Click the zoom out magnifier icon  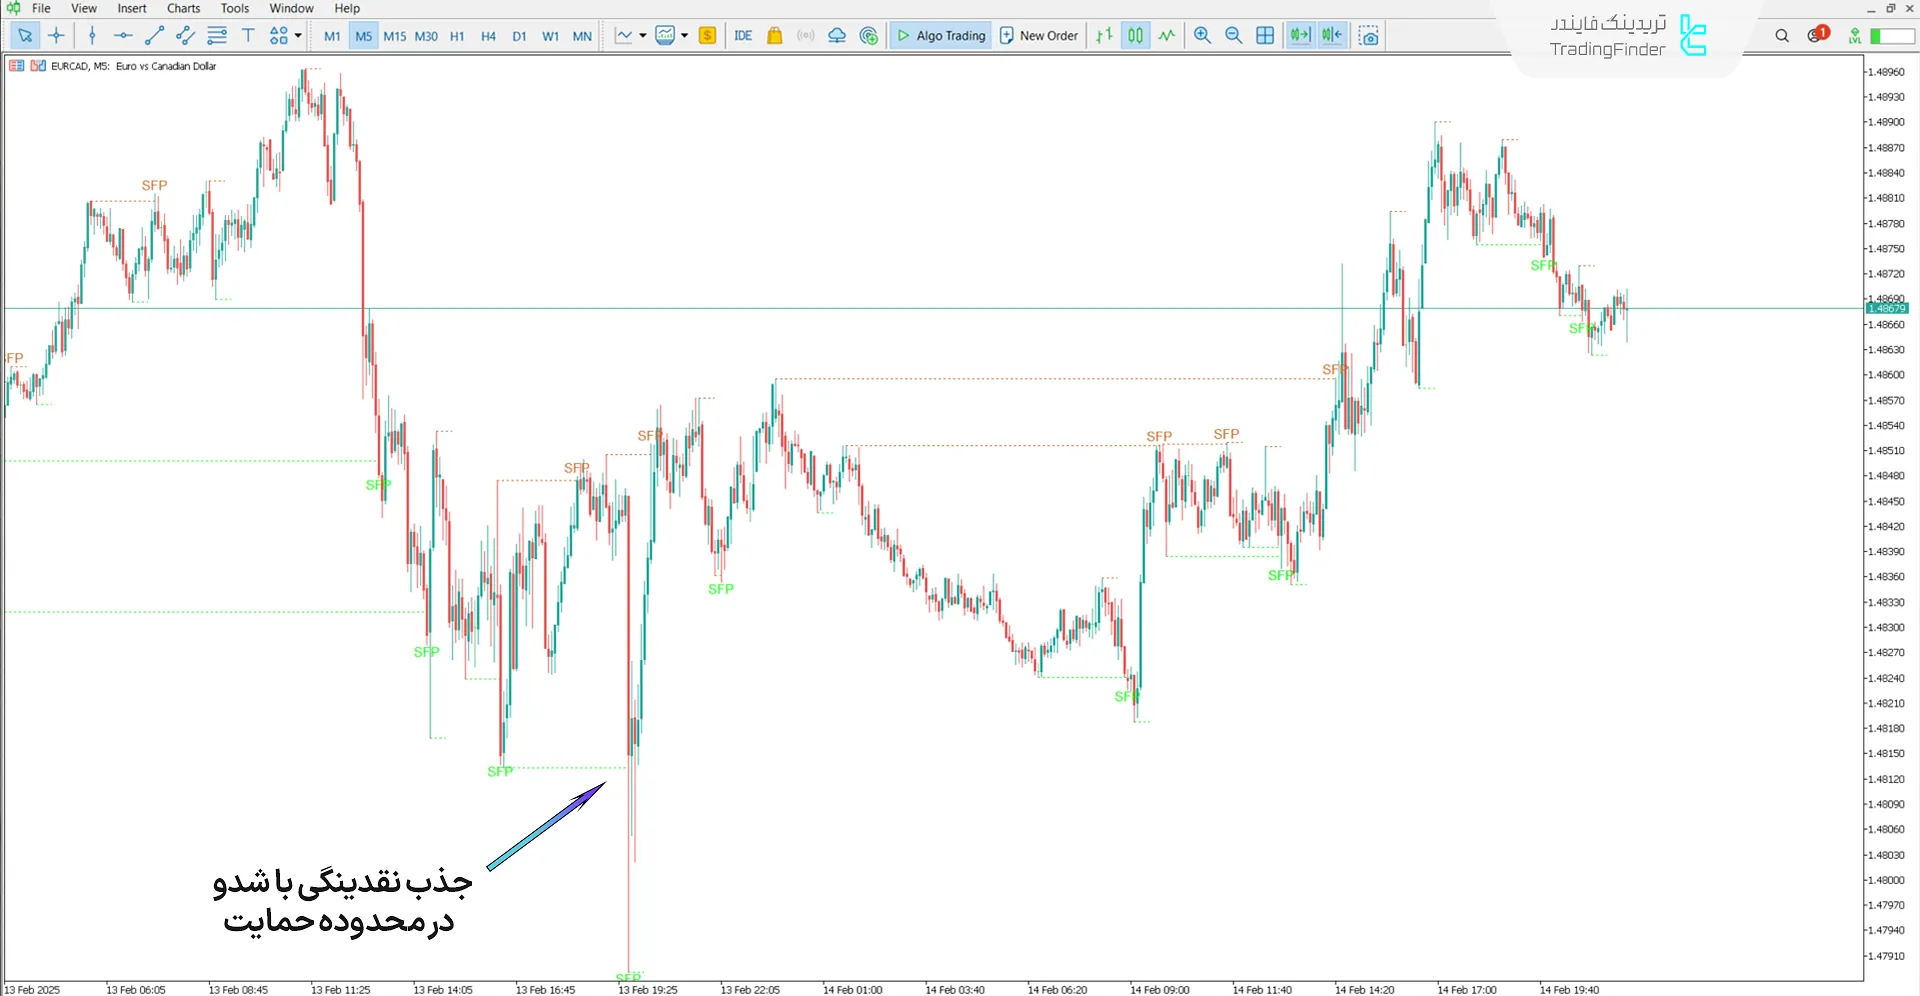[1233, 36]
